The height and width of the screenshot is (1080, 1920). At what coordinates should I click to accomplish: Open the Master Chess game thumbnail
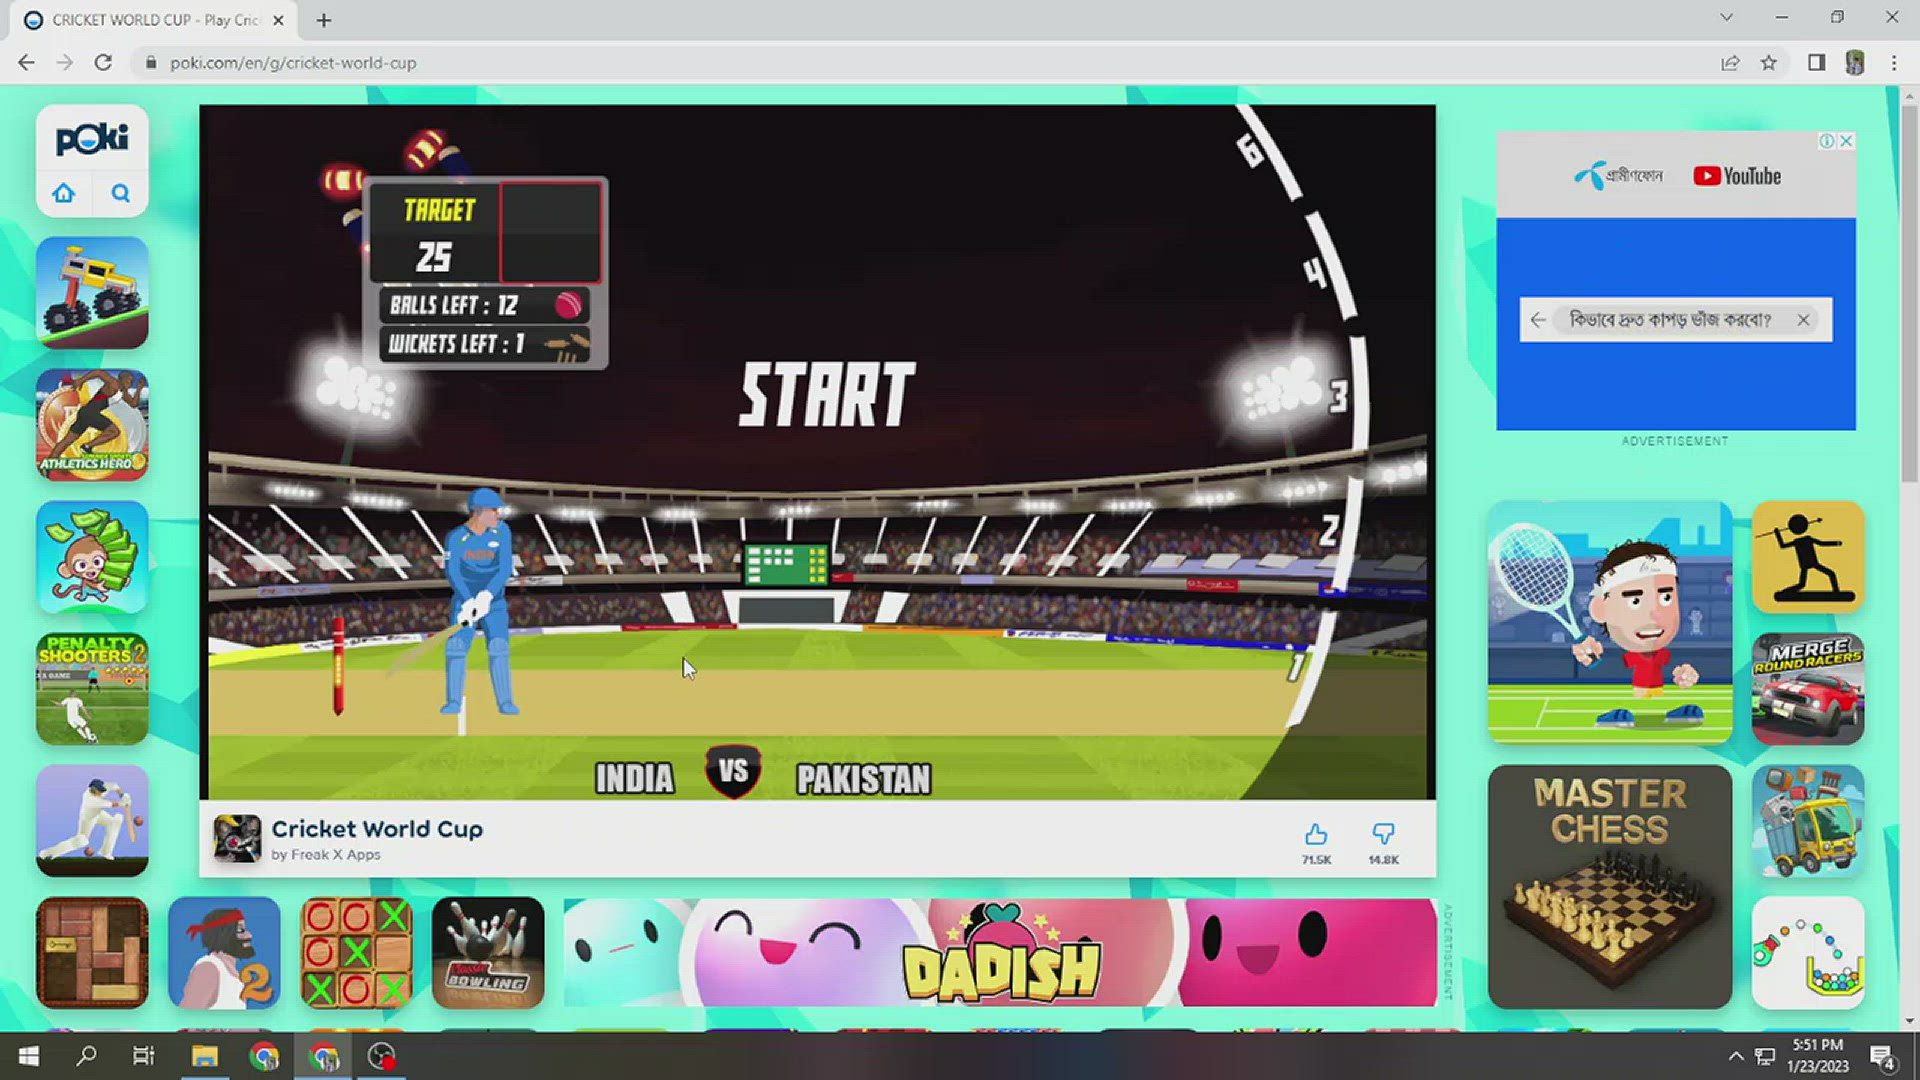pyautogui.click(x=1609, y=886)
